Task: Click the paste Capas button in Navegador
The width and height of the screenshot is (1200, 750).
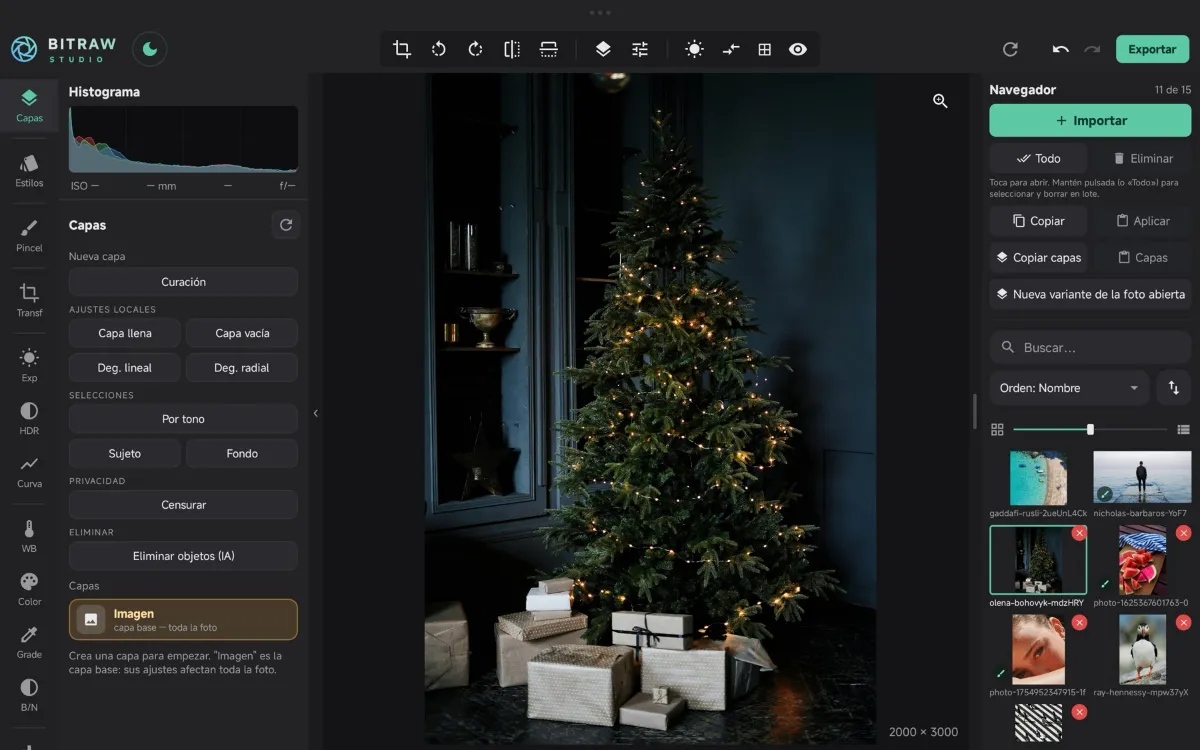Action: [x=1142, y=257]
